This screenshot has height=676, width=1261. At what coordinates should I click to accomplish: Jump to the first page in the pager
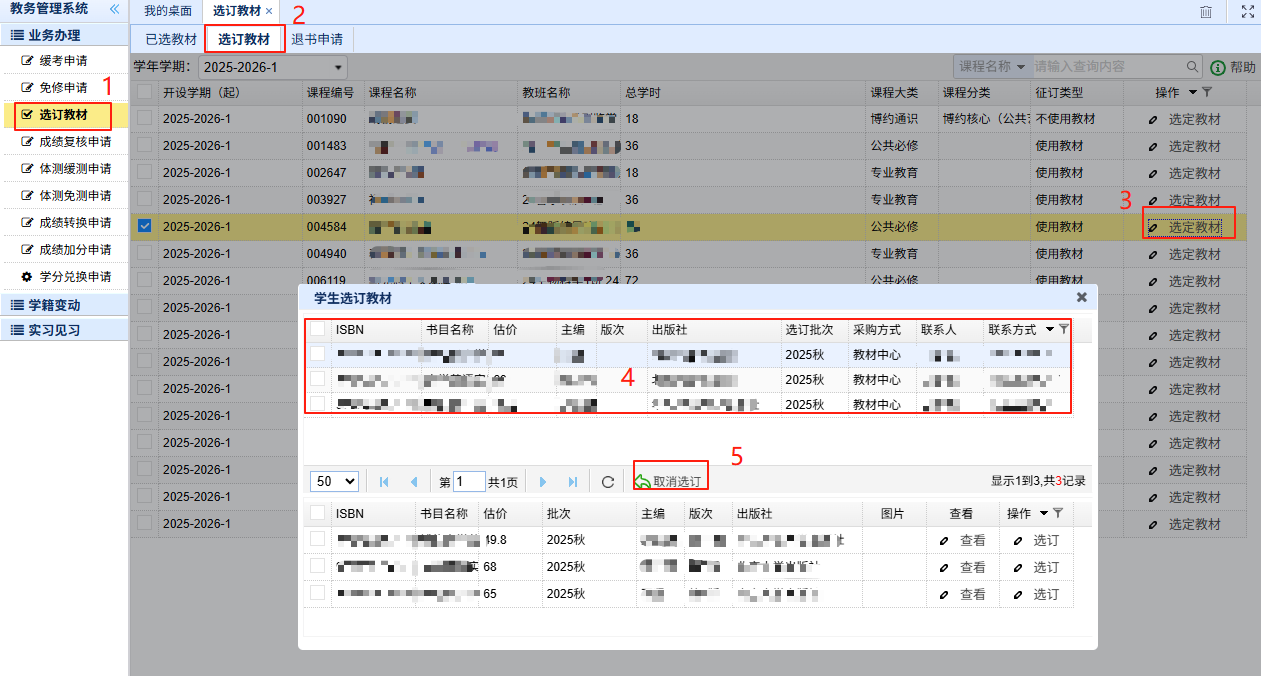384,482
